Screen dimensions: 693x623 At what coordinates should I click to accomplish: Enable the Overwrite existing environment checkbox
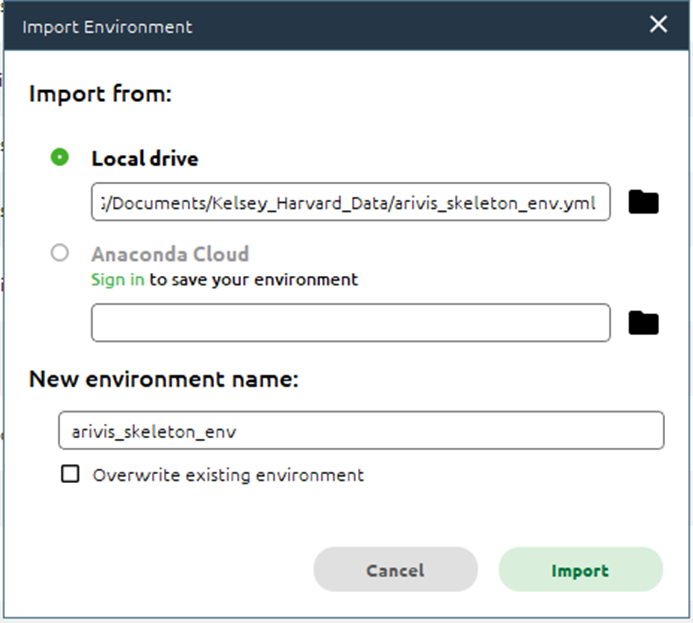70,474
